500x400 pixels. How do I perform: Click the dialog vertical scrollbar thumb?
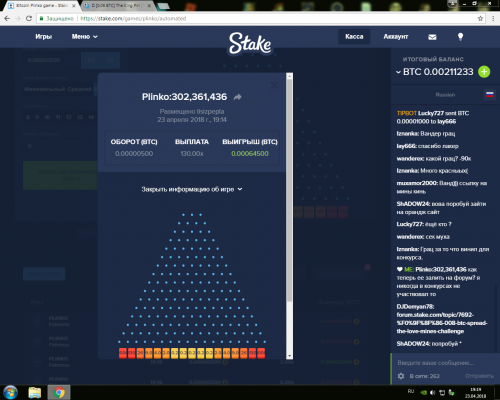pyautogui.click(x=289, y=191)
